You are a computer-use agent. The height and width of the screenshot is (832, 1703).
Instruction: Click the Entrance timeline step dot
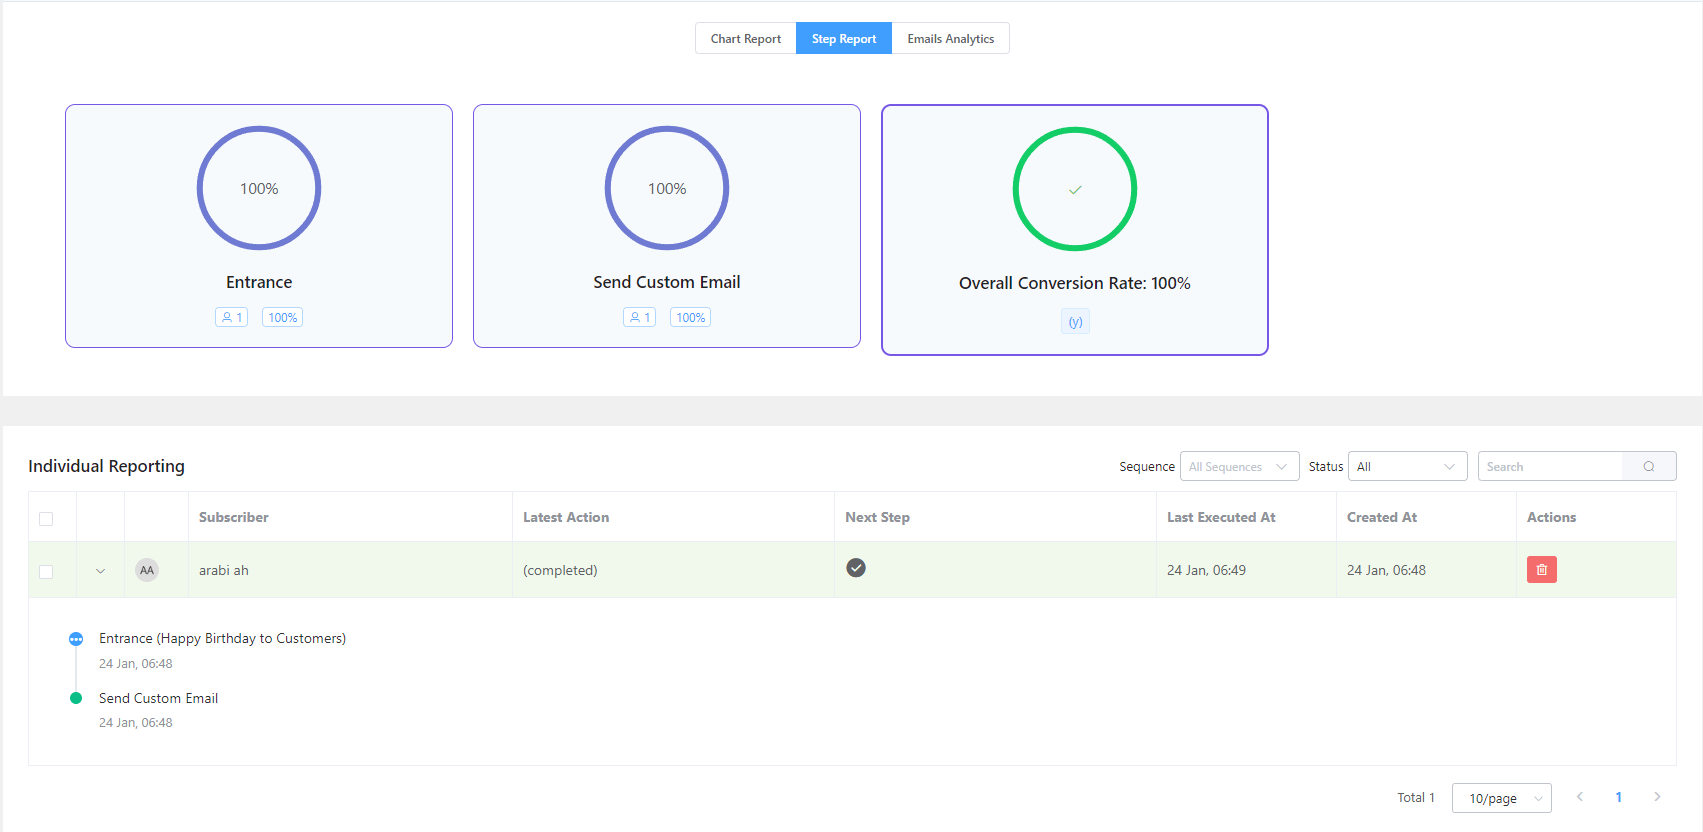click(x=76, y=639)
